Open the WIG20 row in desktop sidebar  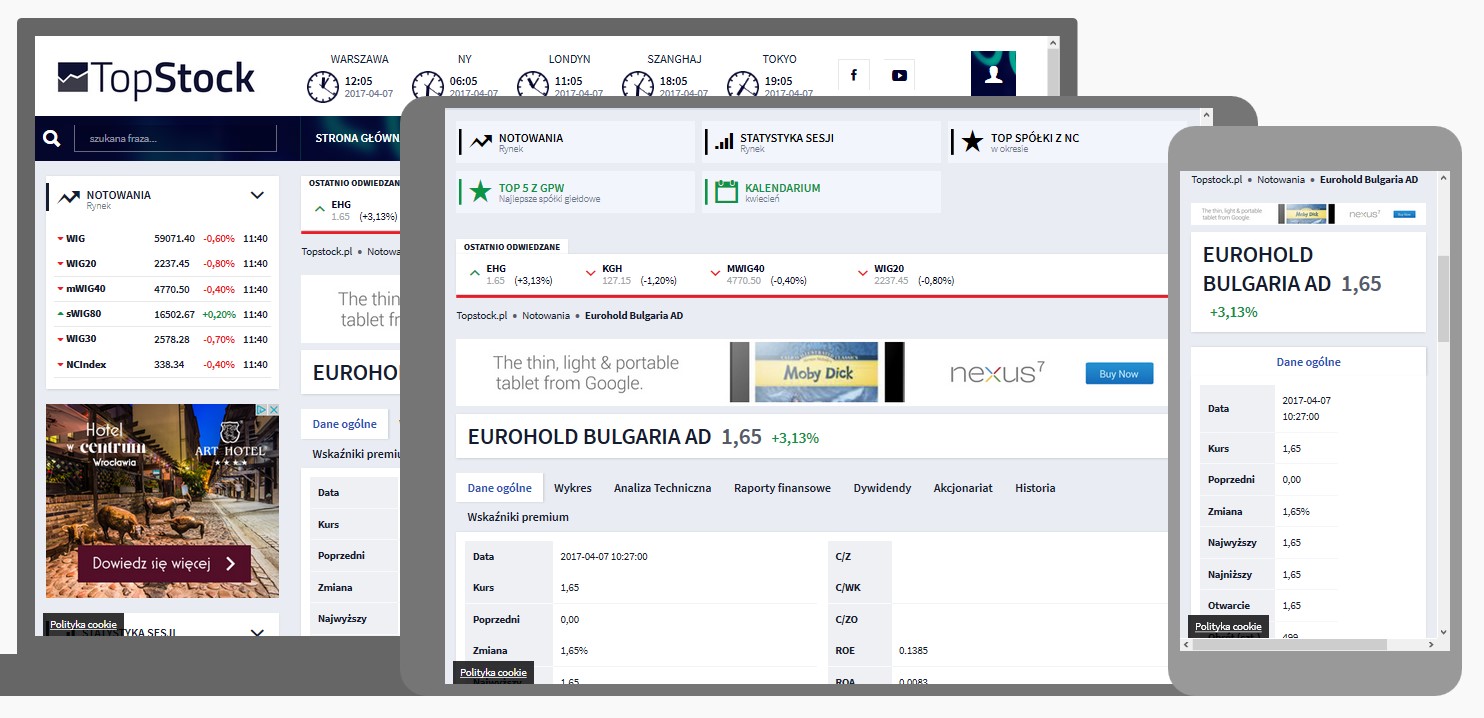point(162,264)
